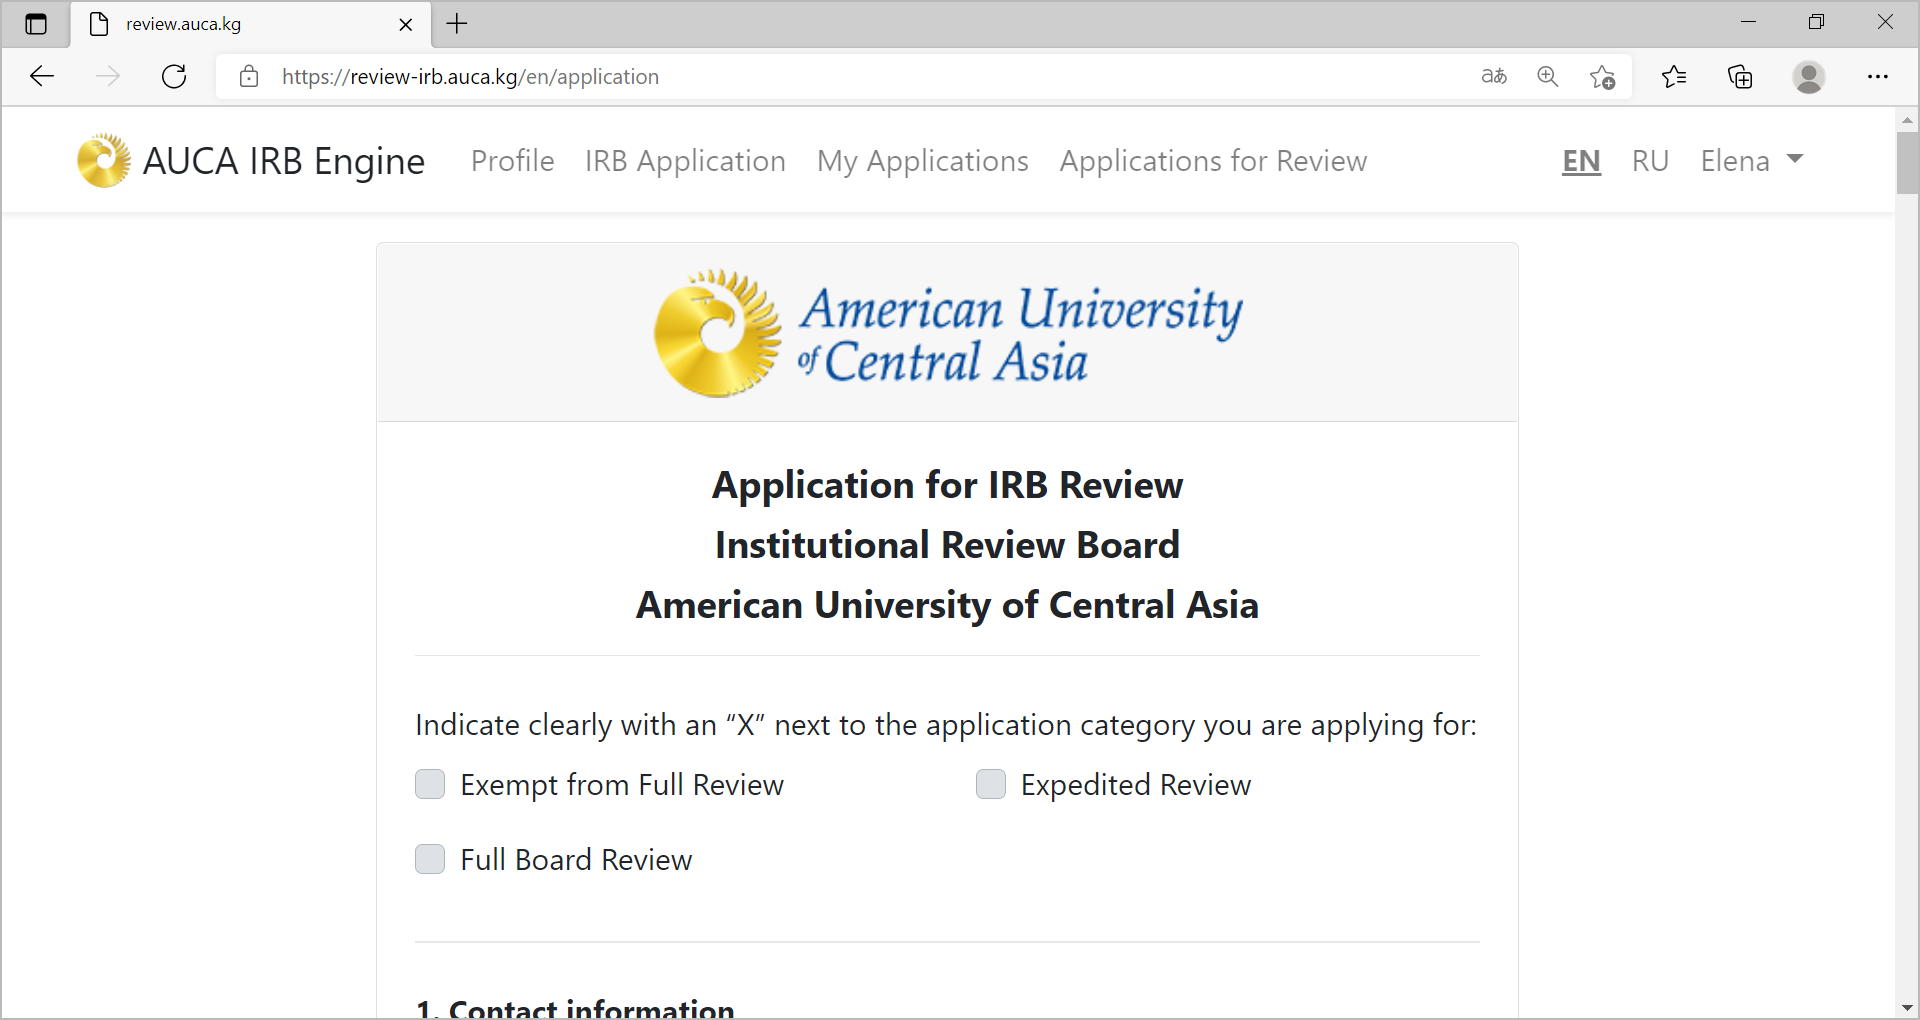Add this page to favorites star icon
The height and width of the screenshot is (1020, 1920).
click(x=1603, y=76)
